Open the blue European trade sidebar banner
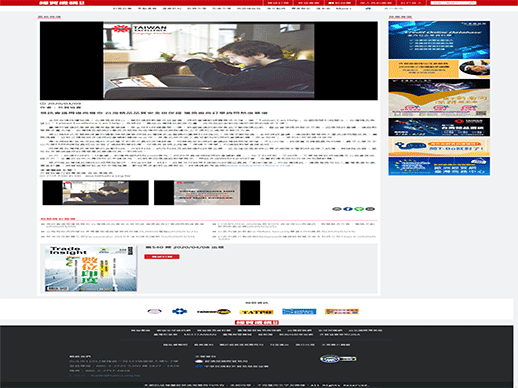Viewport: 518px width, 388px height. tap(439, 166)
